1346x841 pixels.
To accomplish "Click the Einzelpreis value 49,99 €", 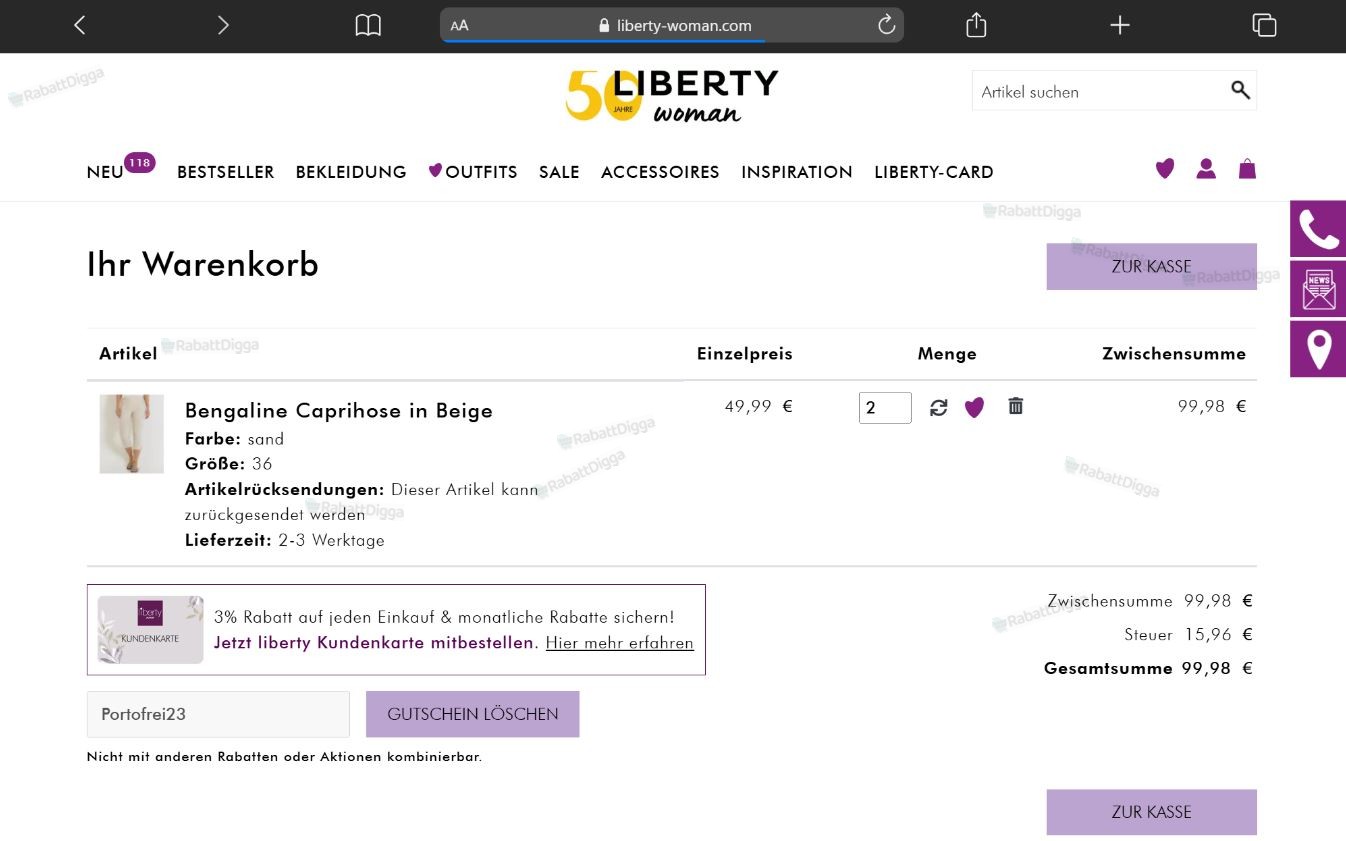I will [758, 406].
